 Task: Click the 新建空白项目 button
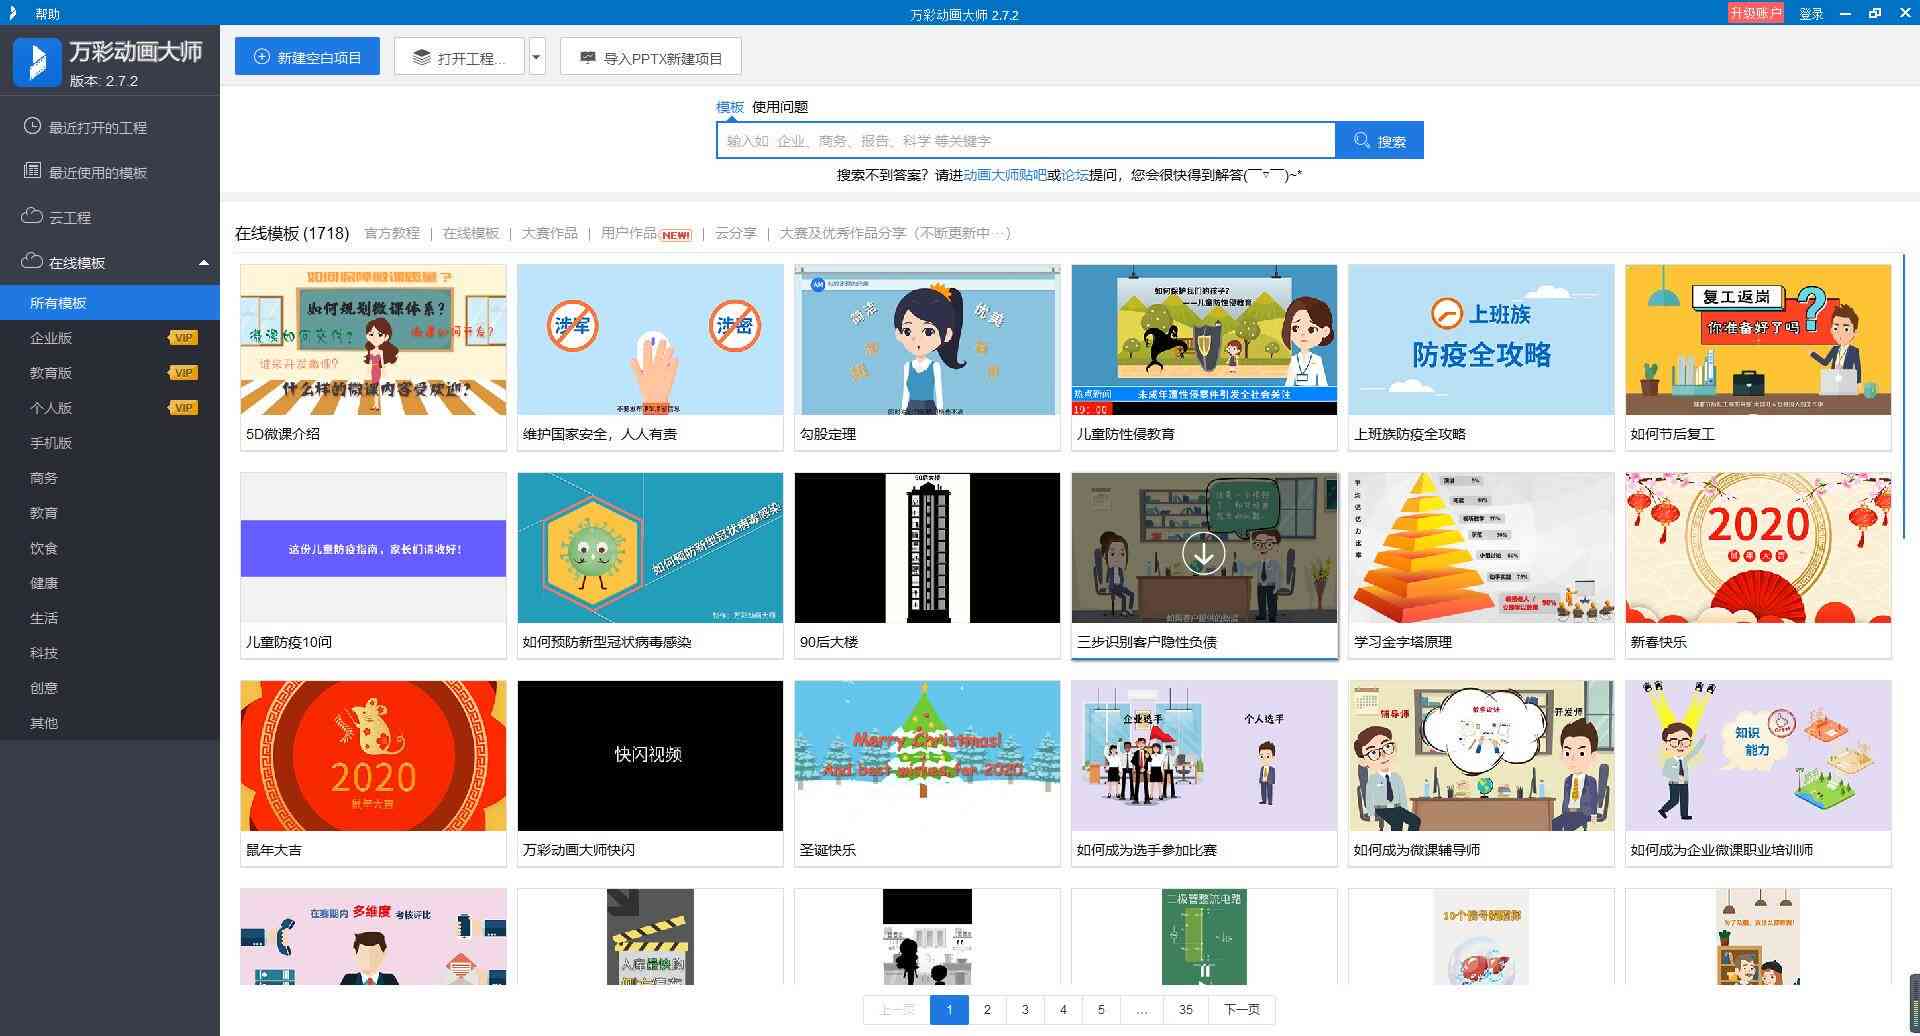(307, 57)
